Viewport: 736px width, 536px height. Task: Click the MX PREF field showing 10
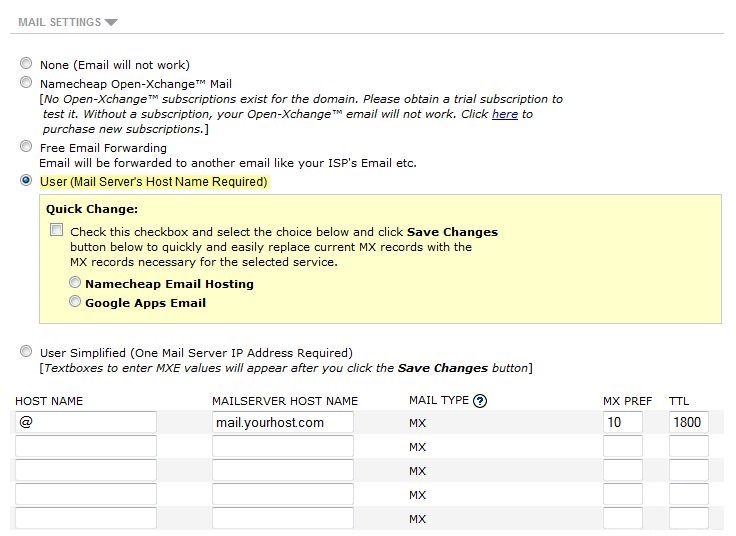[x=623, y=422]
